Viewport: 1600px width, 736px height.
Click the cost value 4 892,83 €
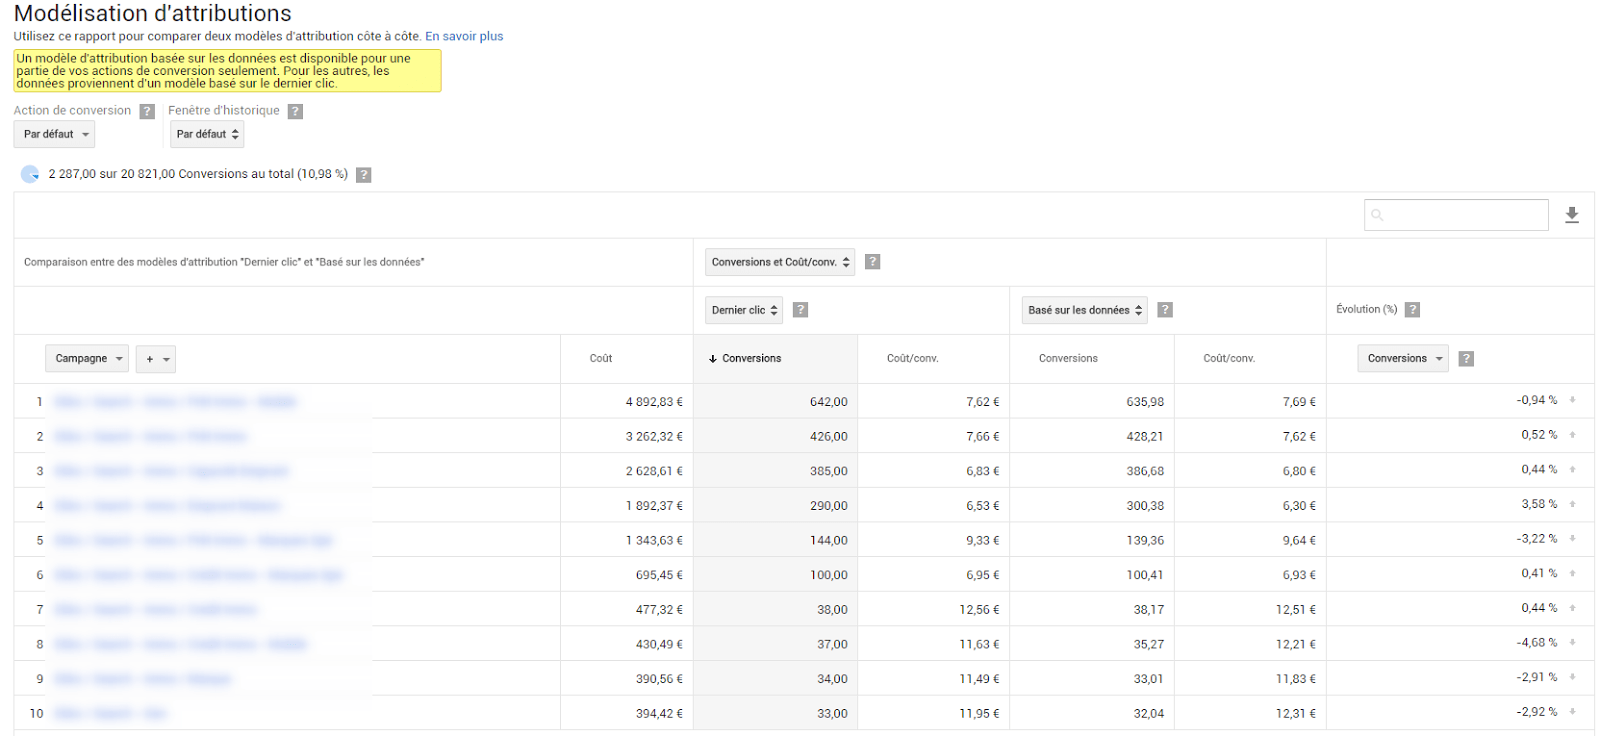tap(654, 402)
